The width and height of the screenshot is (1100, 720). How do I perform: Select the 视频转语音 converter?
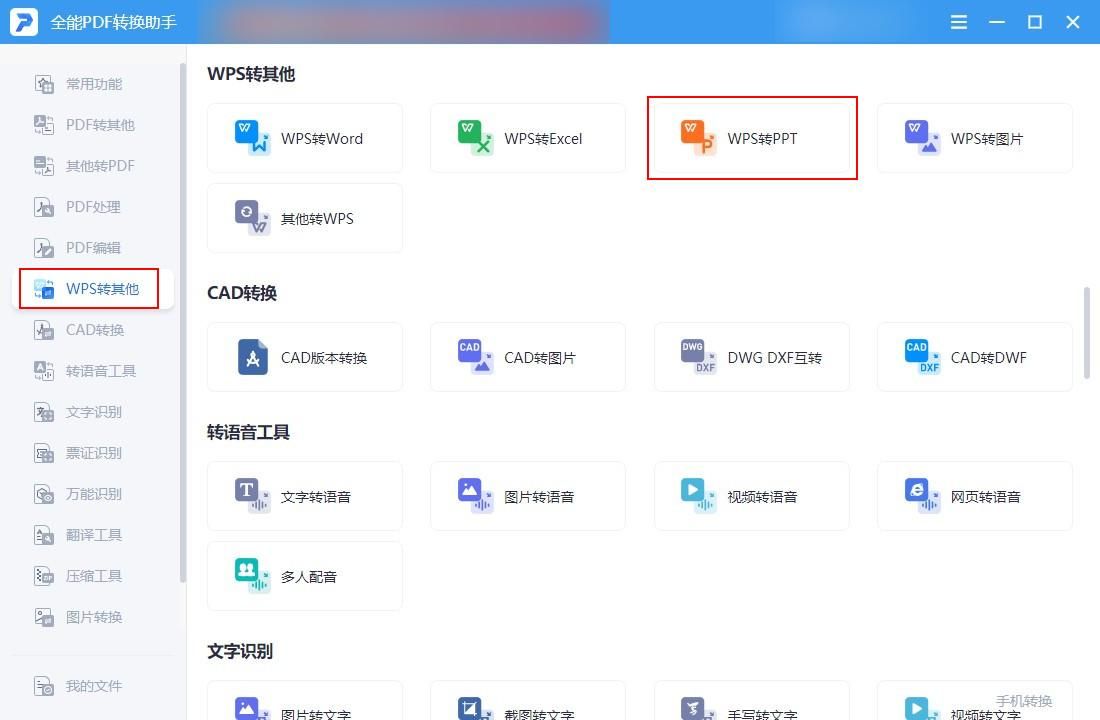pos(751,496)
